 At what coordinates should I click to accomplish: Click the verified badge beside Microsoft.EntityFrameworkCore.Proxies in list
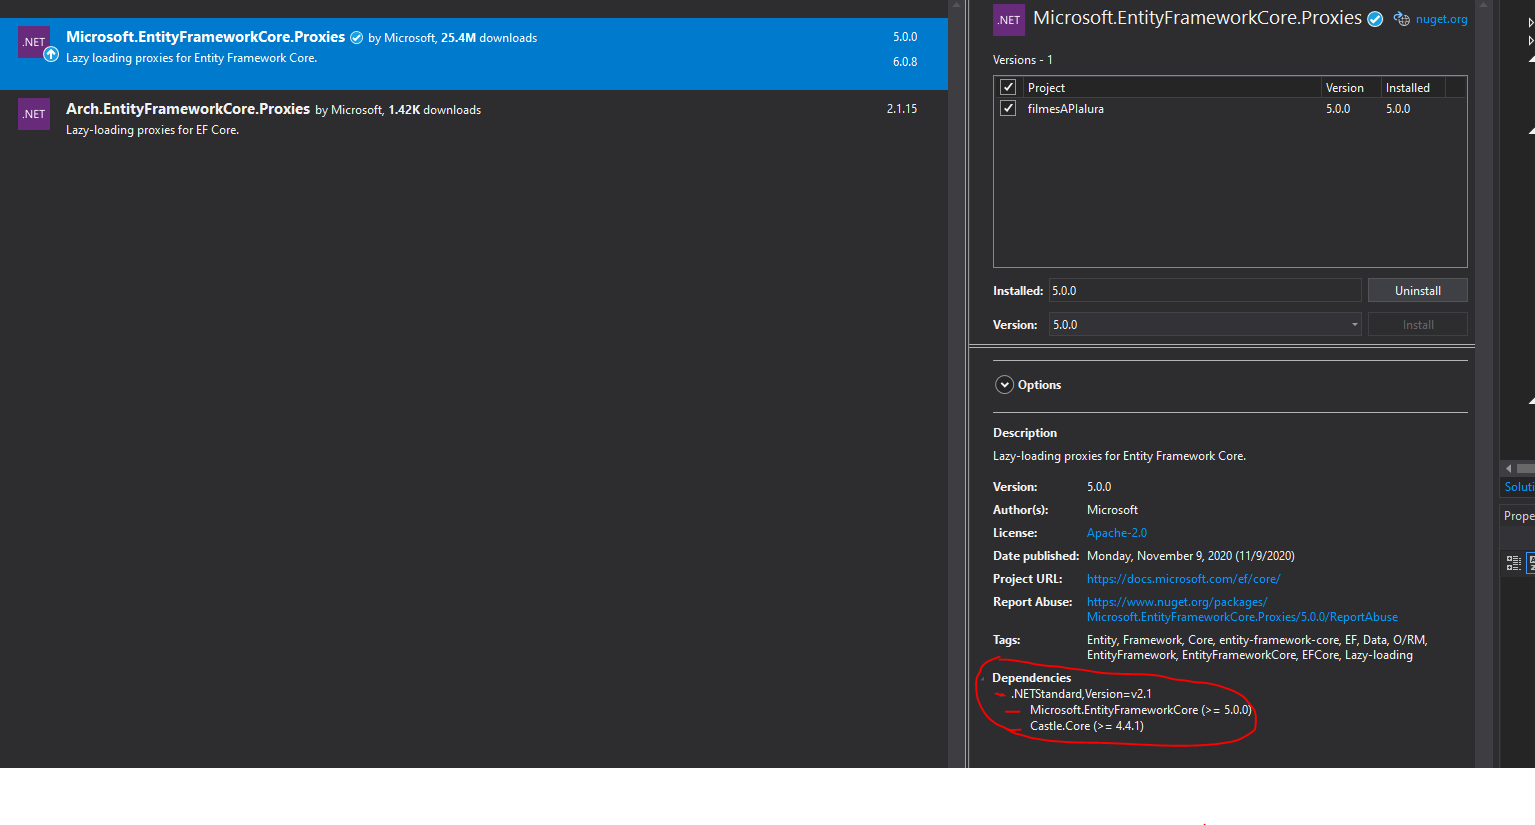356,38
